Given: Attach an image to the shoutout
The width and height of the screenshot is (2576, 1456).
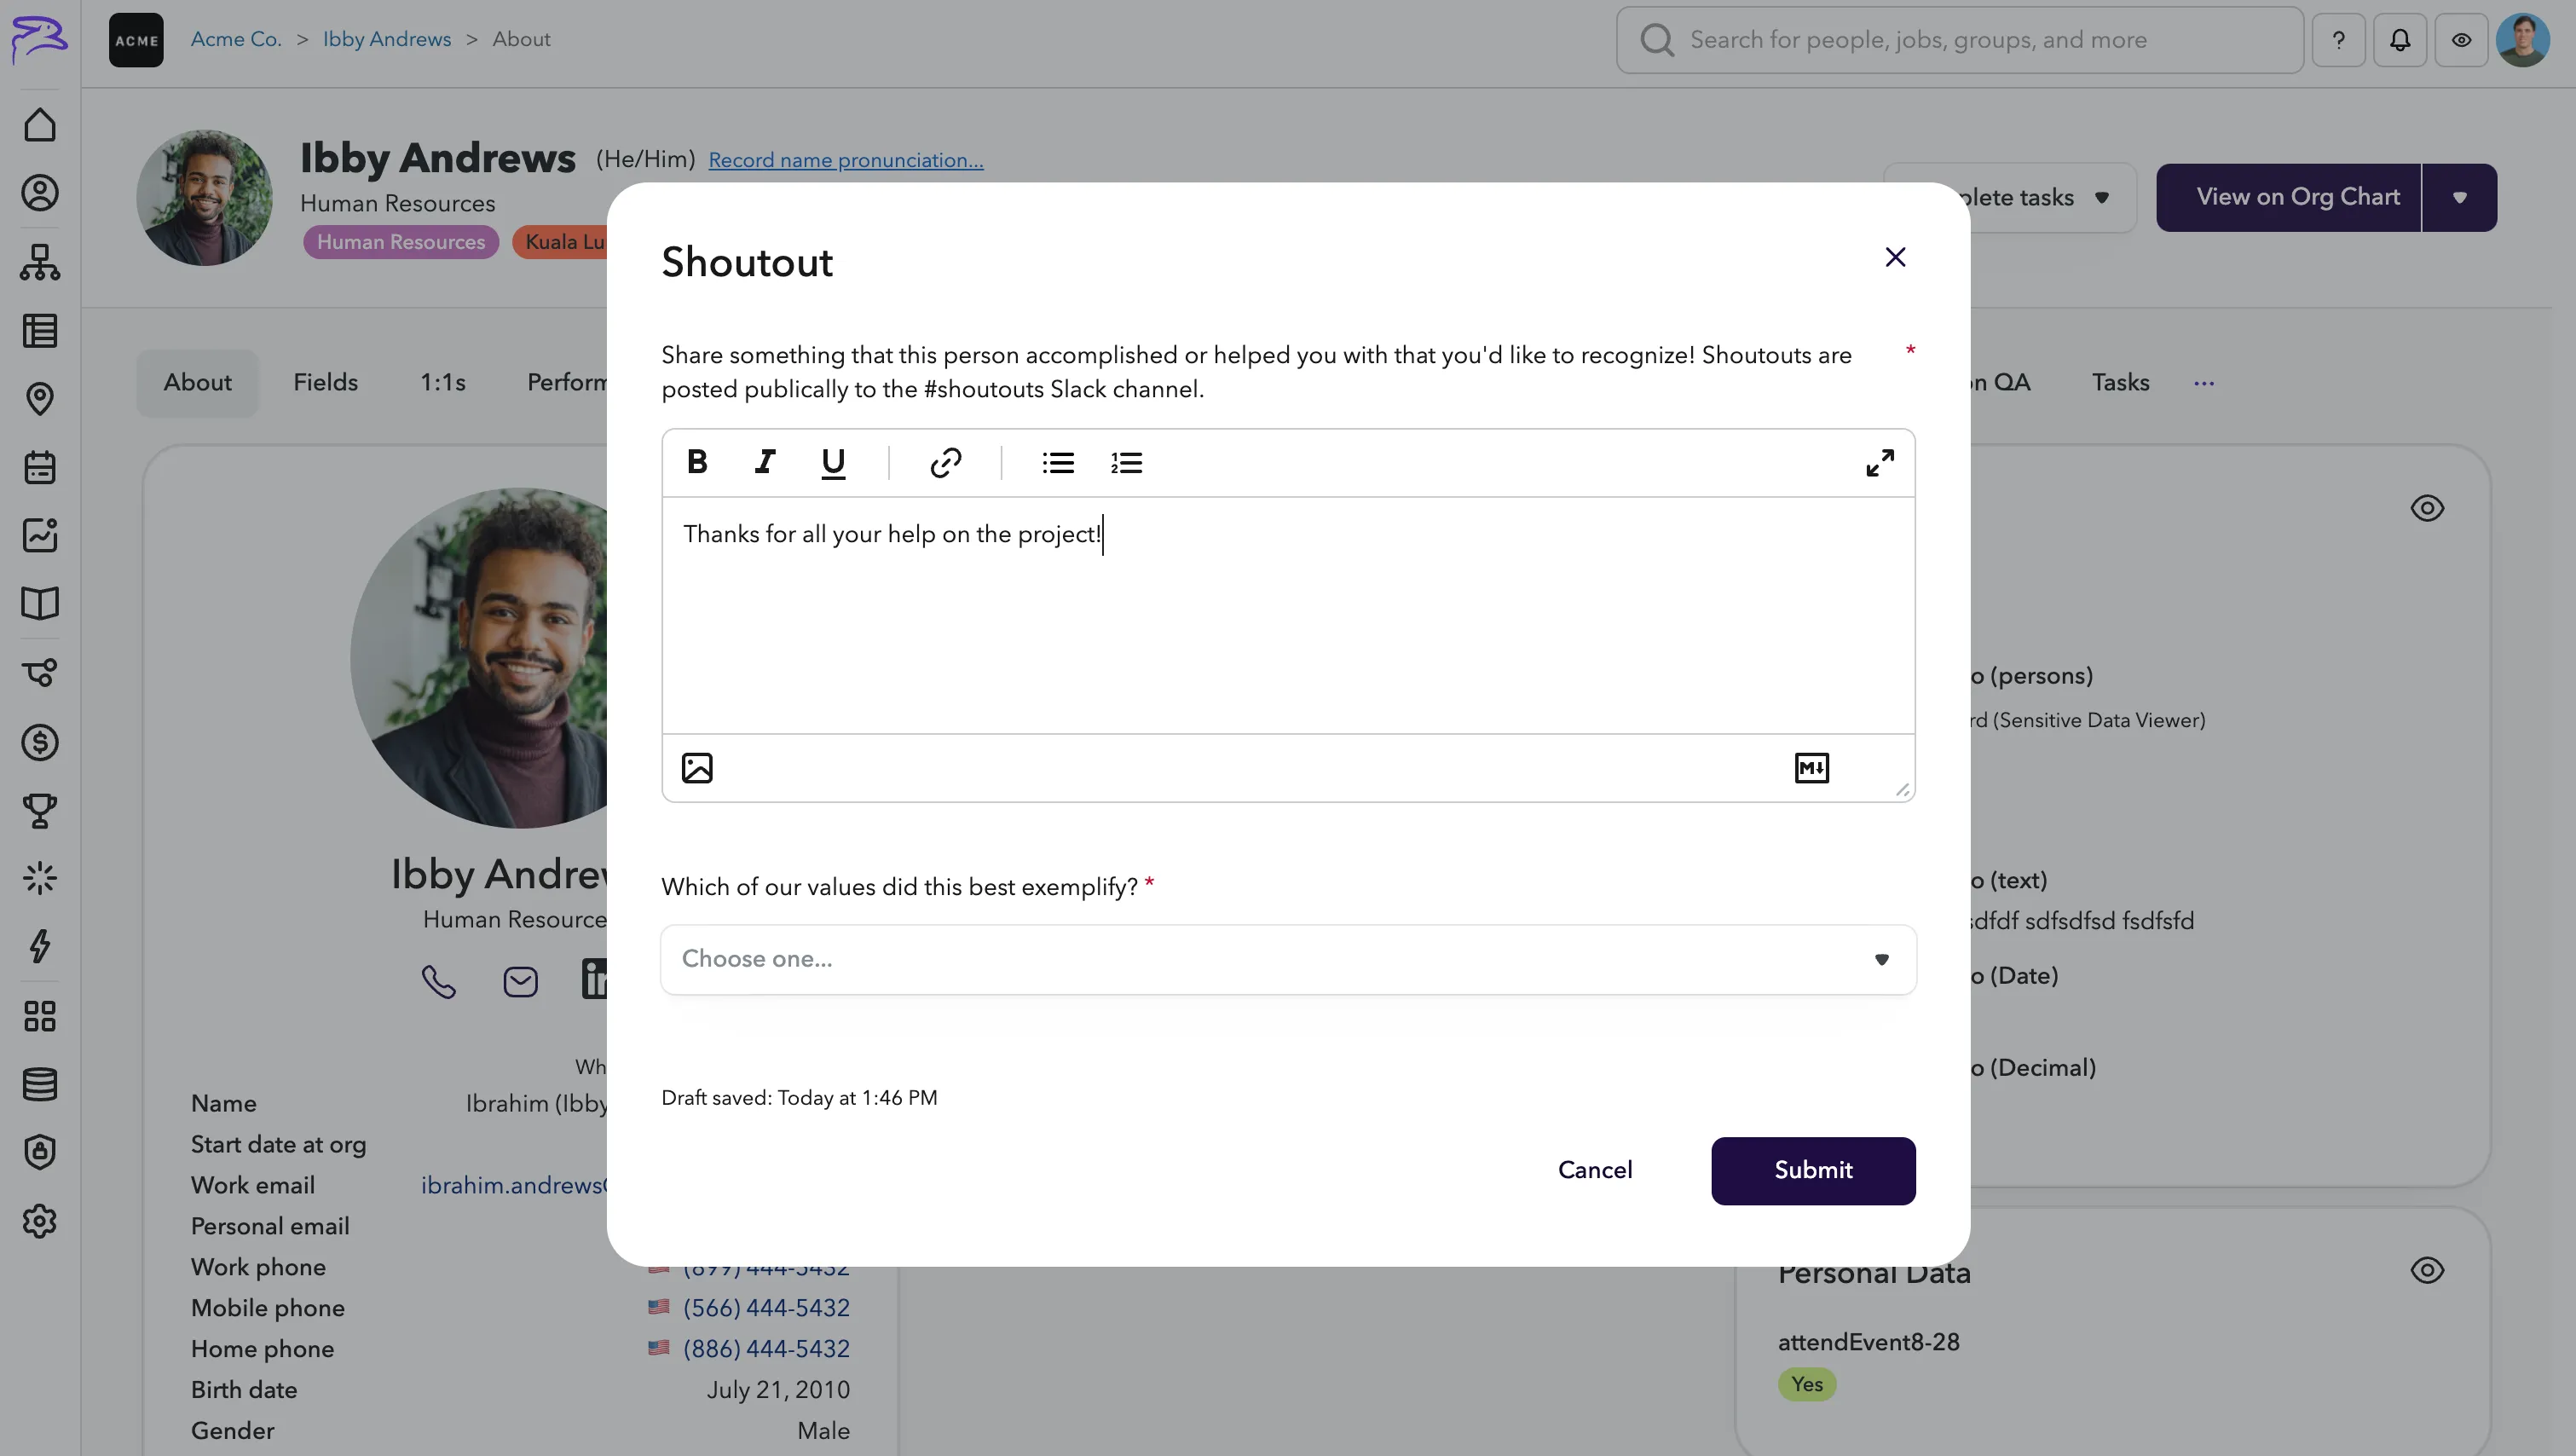Looking at the screenshot, I should (697, 768).
